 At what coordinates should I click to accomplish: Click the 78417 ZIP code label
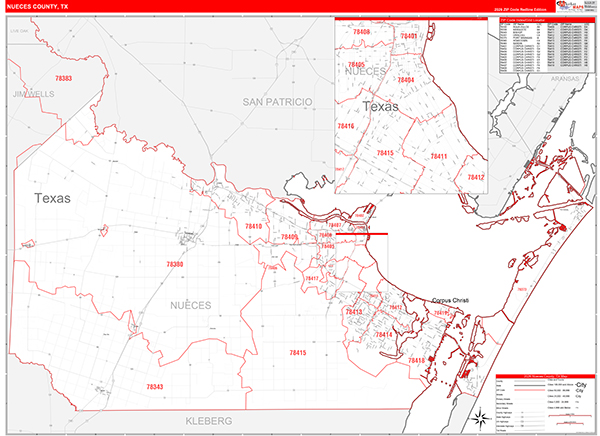pos(312,278)
